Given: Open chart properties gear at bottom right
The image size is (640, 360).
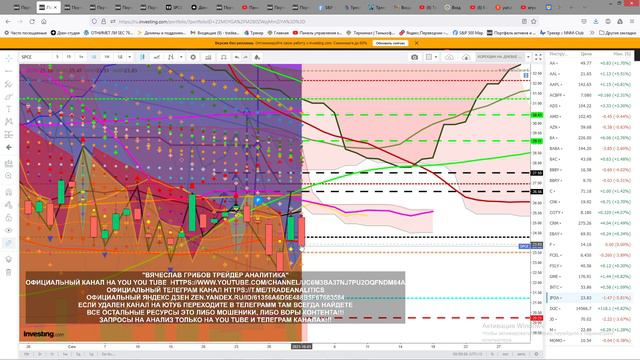Looking at the screenshot, I should pos(536,354).
